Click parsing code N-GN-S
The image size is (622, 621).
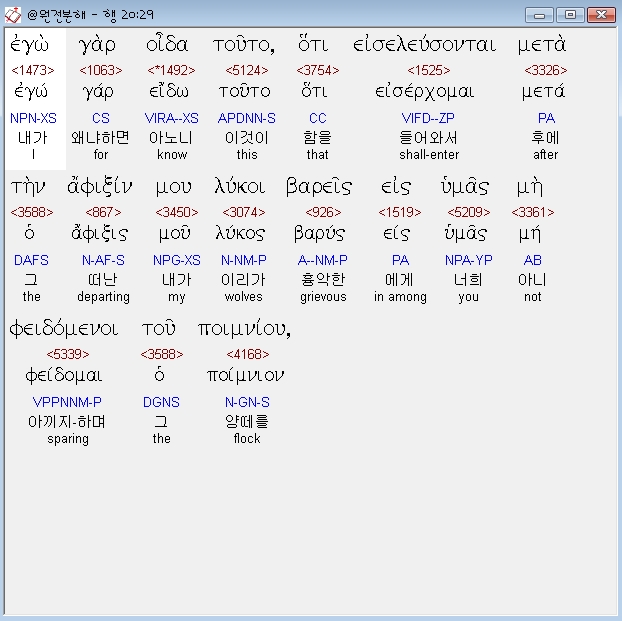click(247, 402)
